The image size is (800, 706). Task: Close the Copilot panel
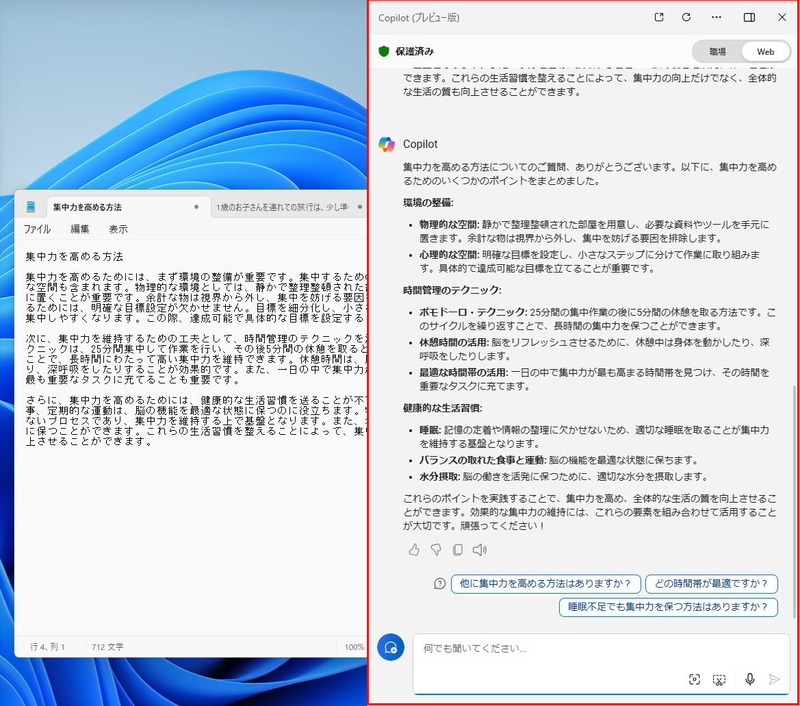782,17
